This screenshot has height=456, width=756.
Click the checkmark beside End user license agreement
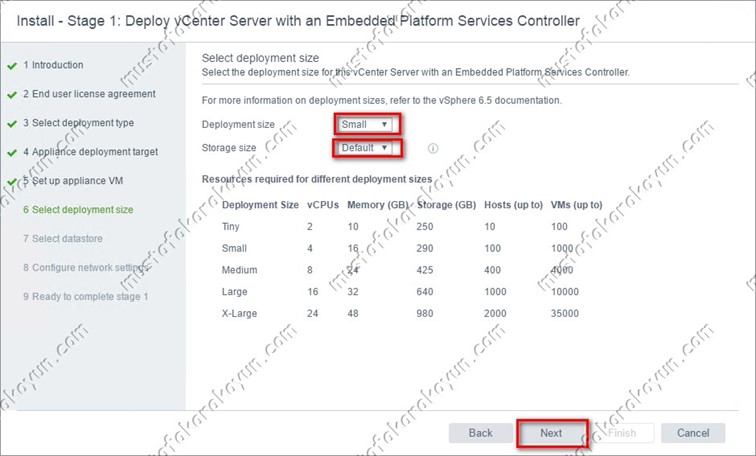12,95
